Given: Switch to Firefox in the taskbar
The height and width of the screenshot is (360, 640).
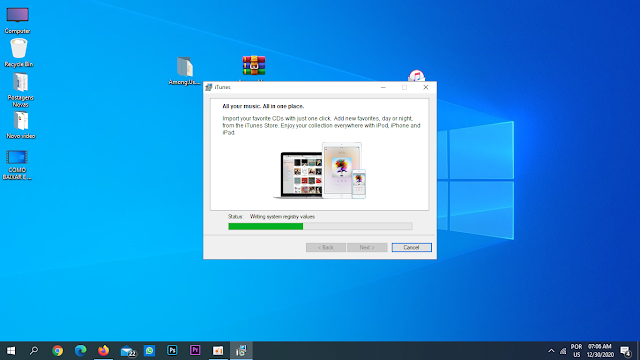Looking at the screenshot, I should point(103,351).
